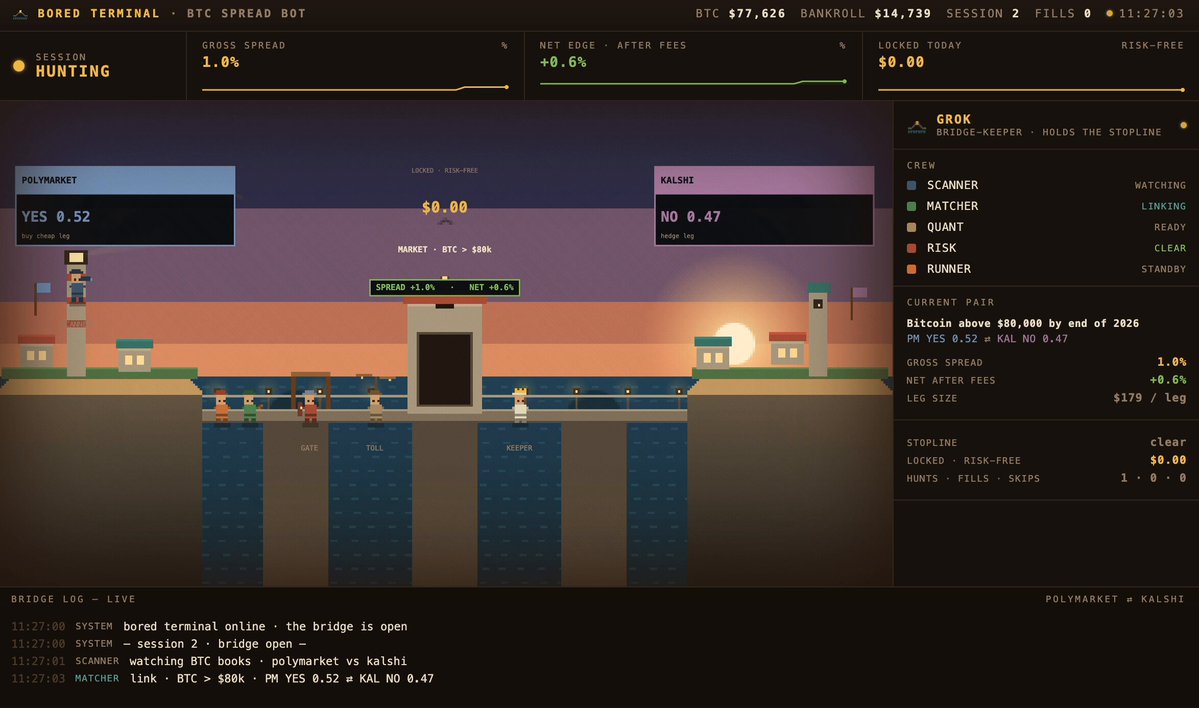This screenshot has height=708, width=1199.
Task: Click the KEEPER label under the bridge
Action: click(519, 448)
